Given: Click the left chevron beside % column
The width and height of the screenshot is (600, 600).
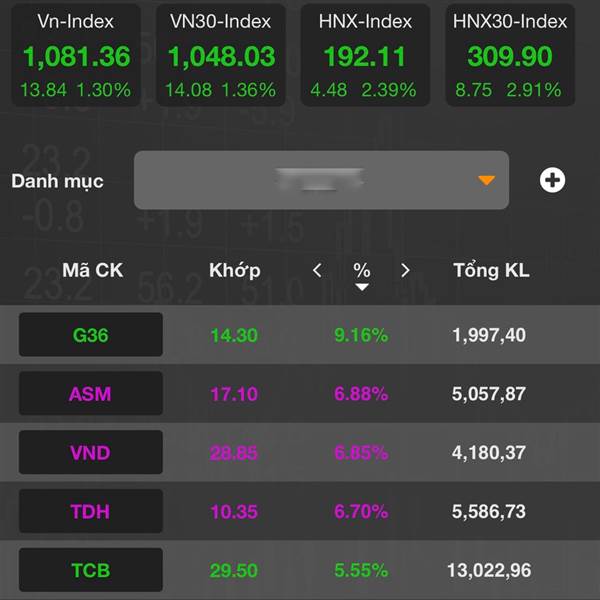Looking at the screenshot, I should (317, 271).
